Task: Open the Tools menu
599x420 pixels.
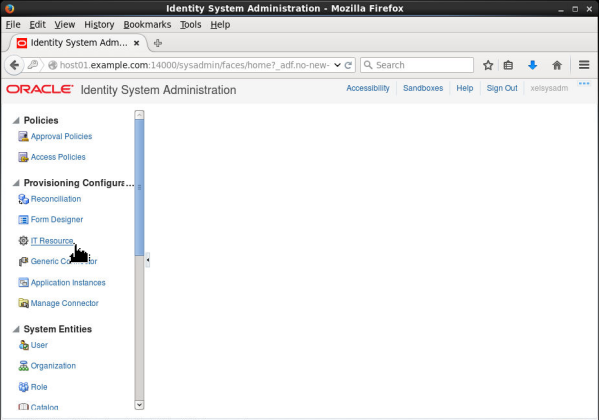Action: coord(191,25)
